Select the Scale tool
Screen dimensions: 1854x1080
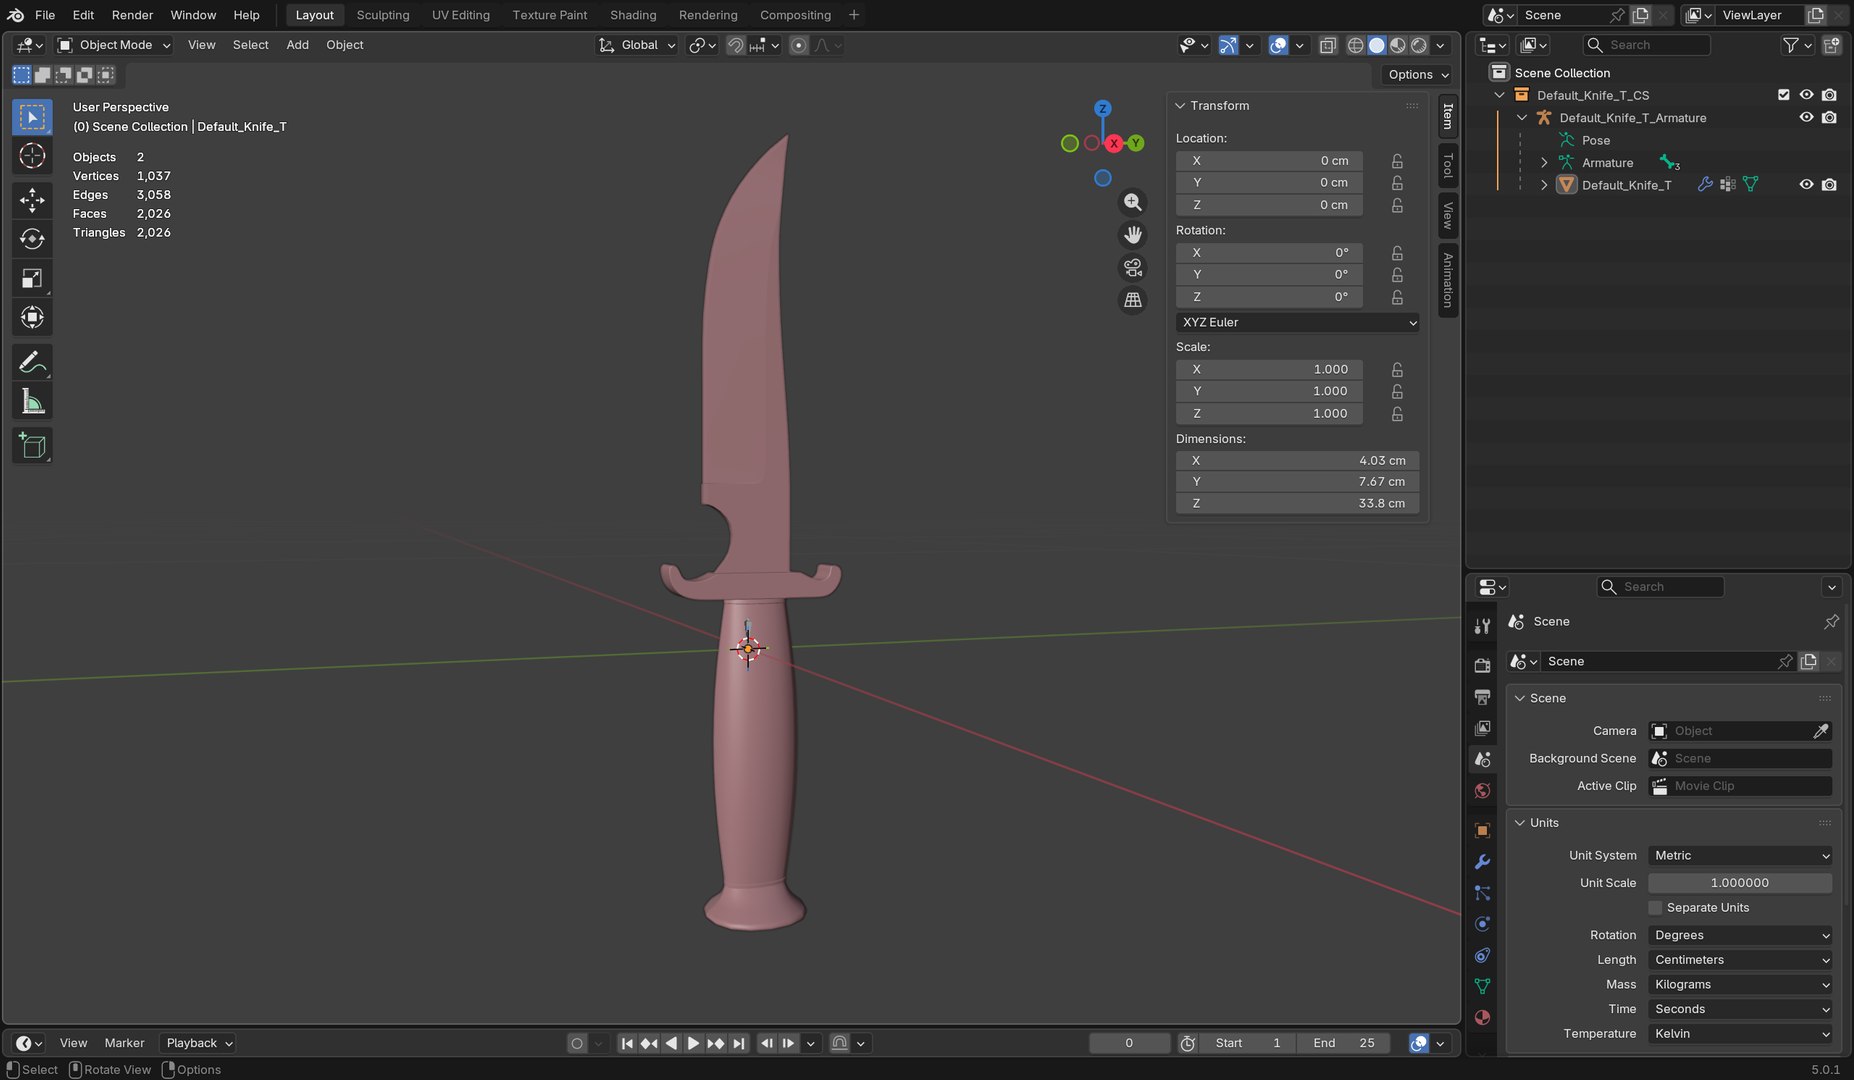click(32, 279)
